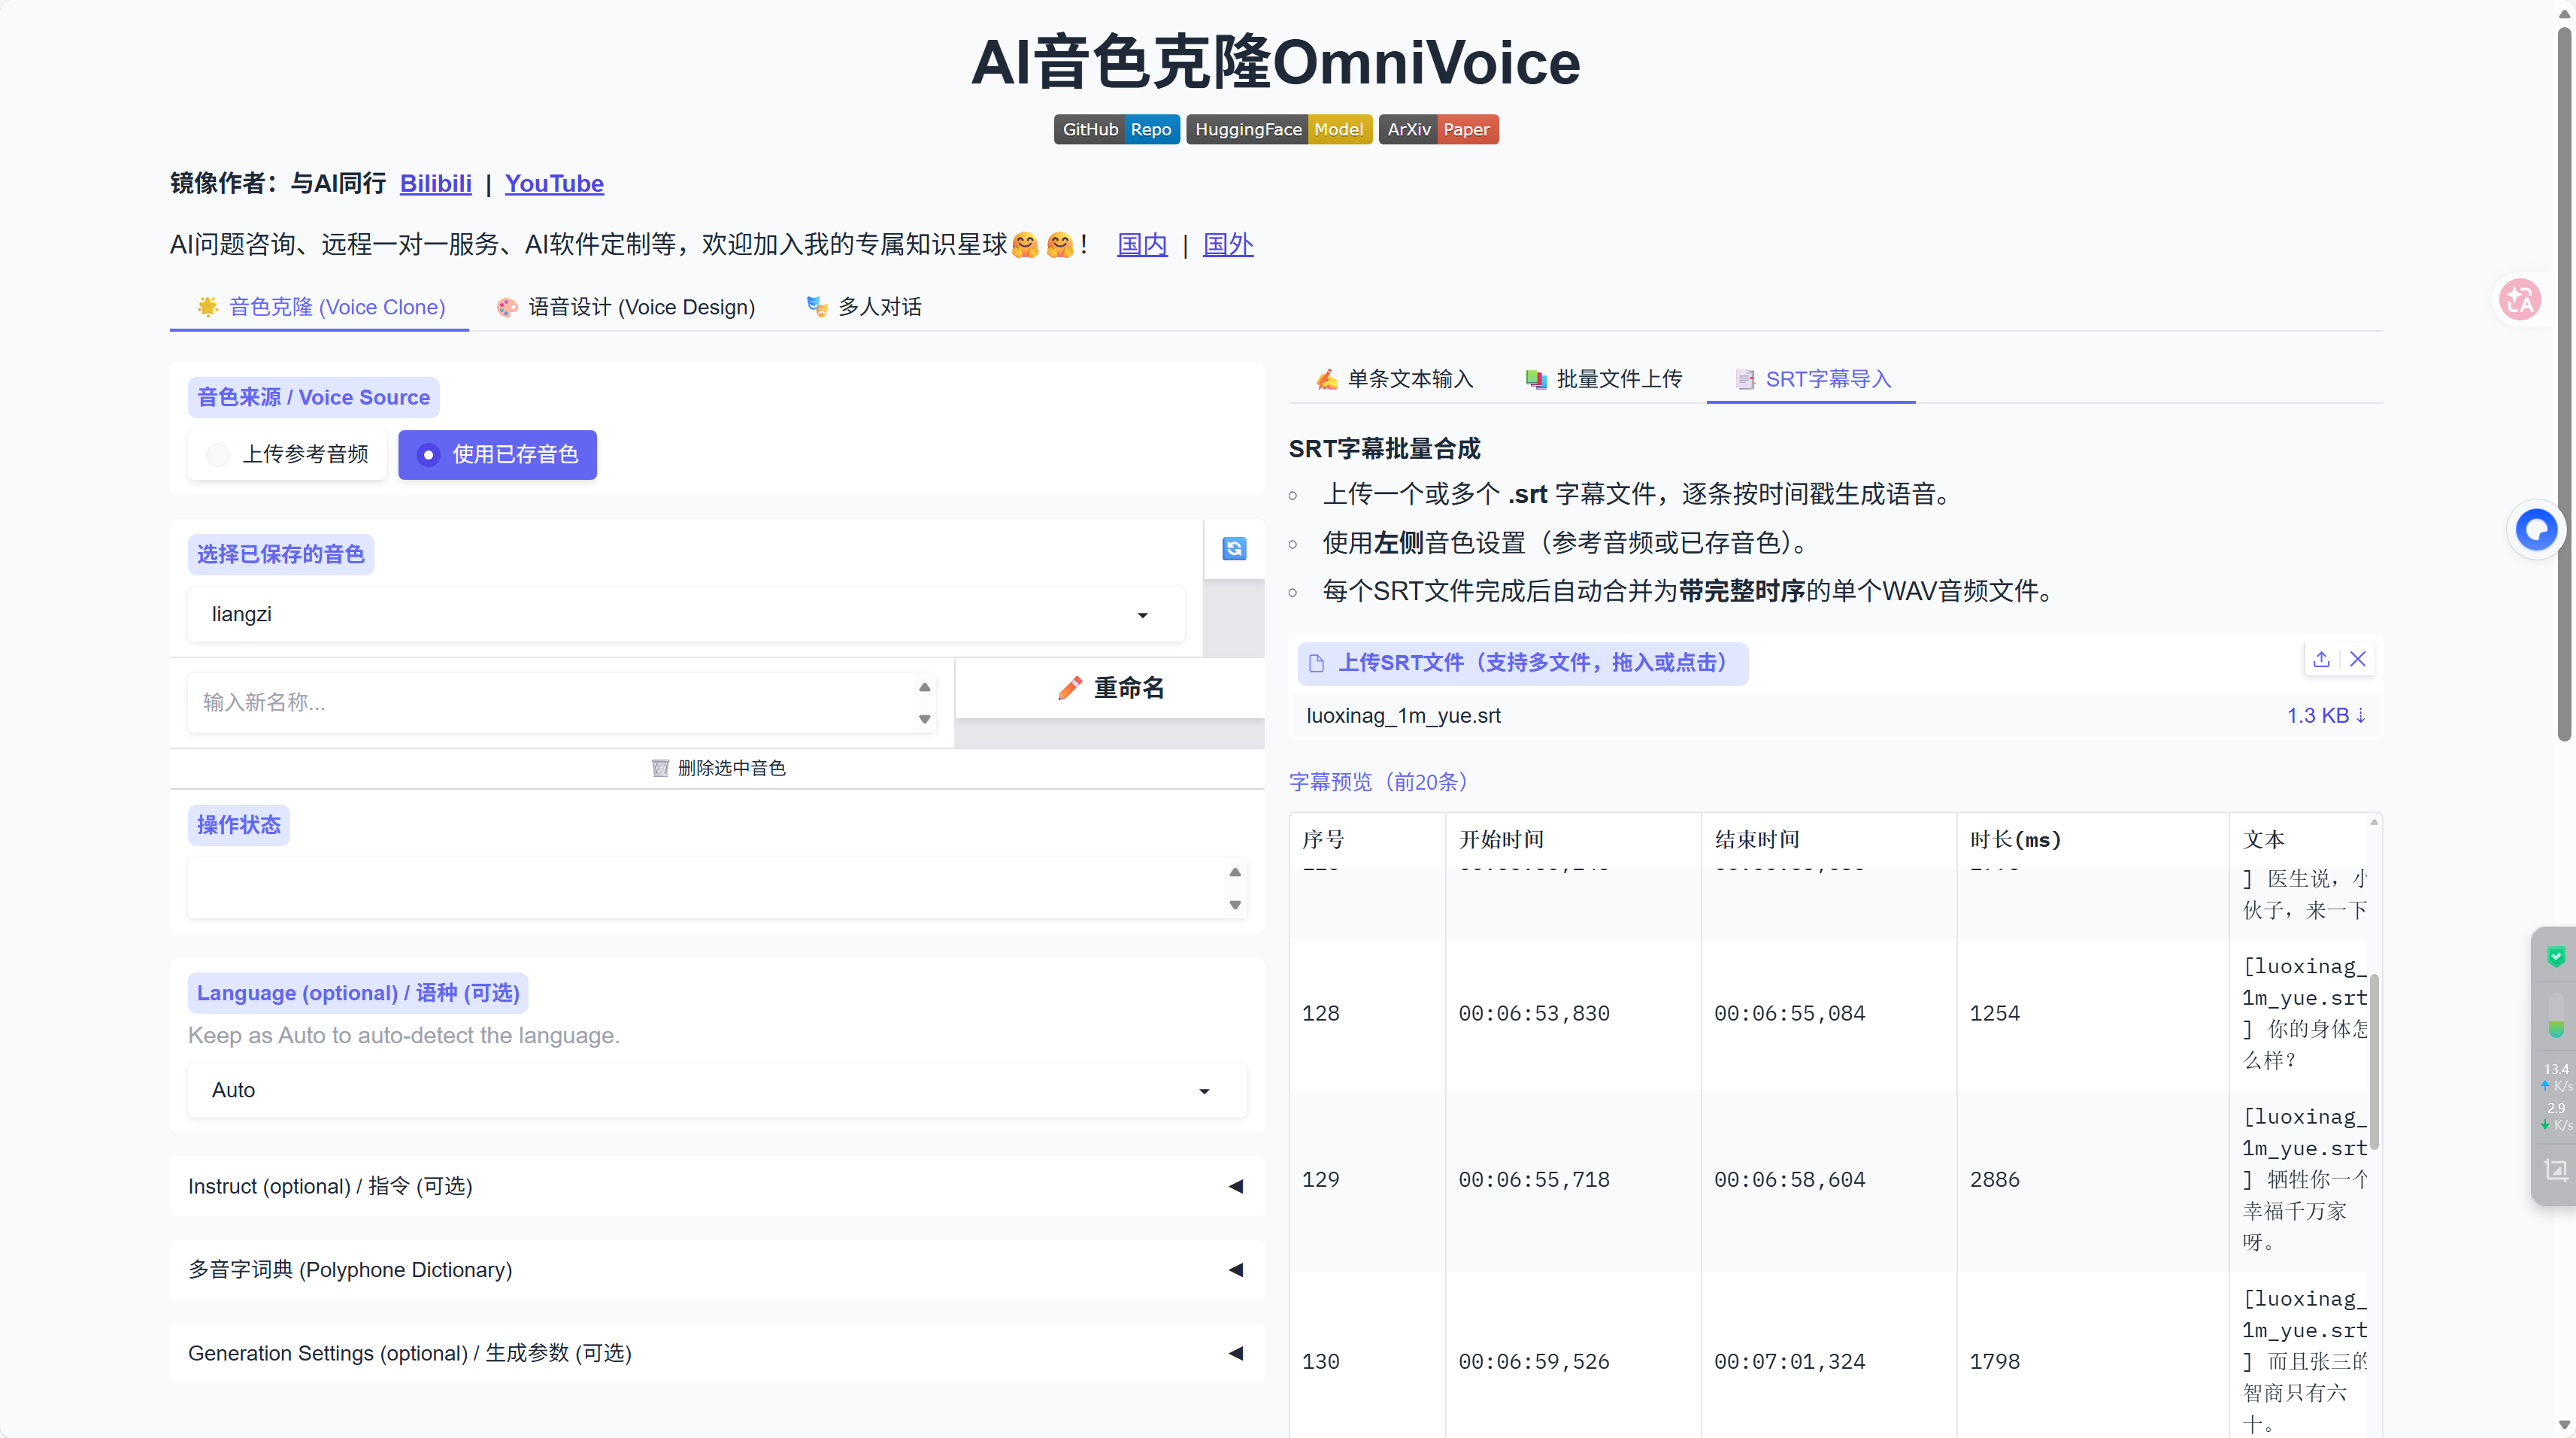Open the HuggingFace Model badge
Screen dimensions: 2576x1438
pyautogui.click(x=1279, y=130)
